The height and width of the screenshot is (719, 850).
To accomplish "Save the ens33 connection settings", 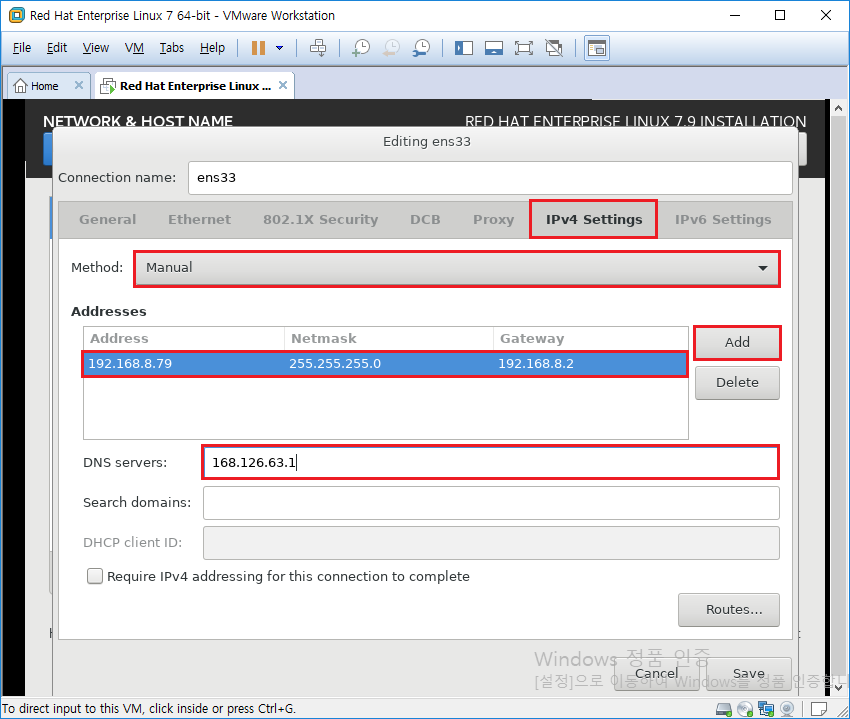I will tap(749, 673).
